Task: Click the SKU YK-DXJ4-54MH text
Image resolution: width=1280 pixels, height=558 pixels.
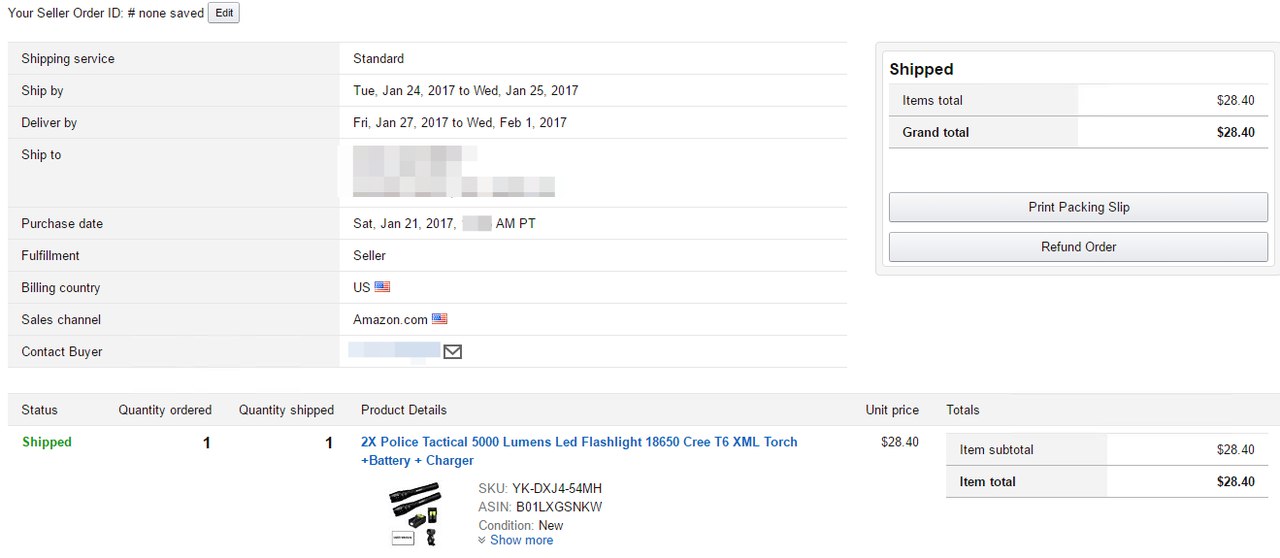Action: (x=540, y=489)
